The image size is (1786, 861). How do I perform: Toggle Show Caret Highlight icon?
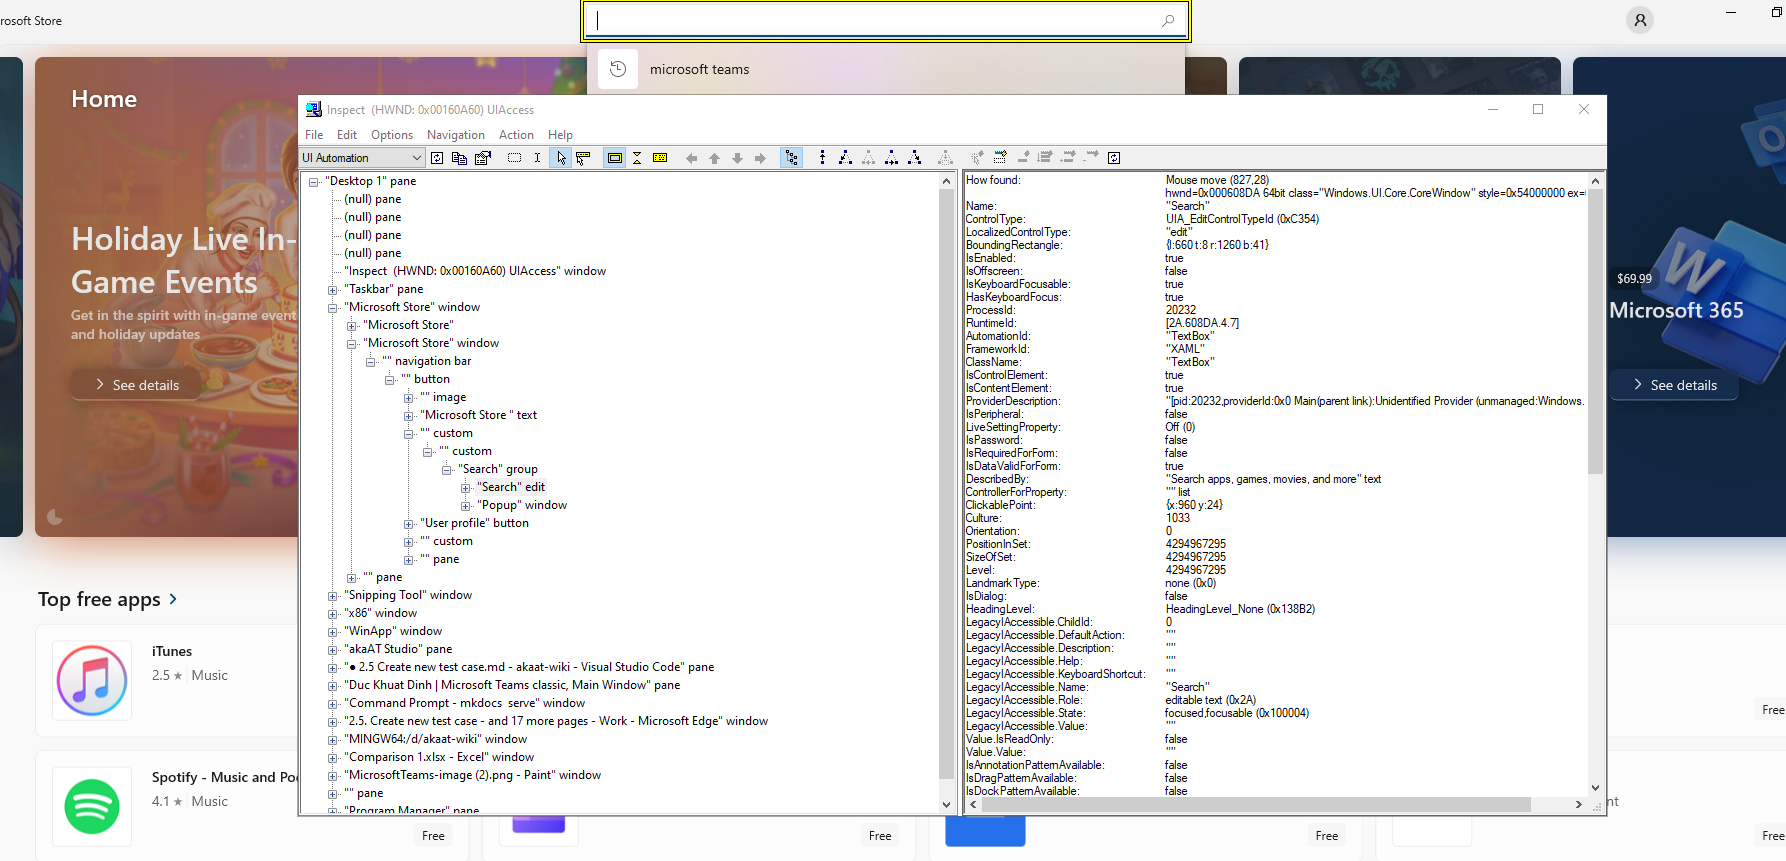[637, 158]
